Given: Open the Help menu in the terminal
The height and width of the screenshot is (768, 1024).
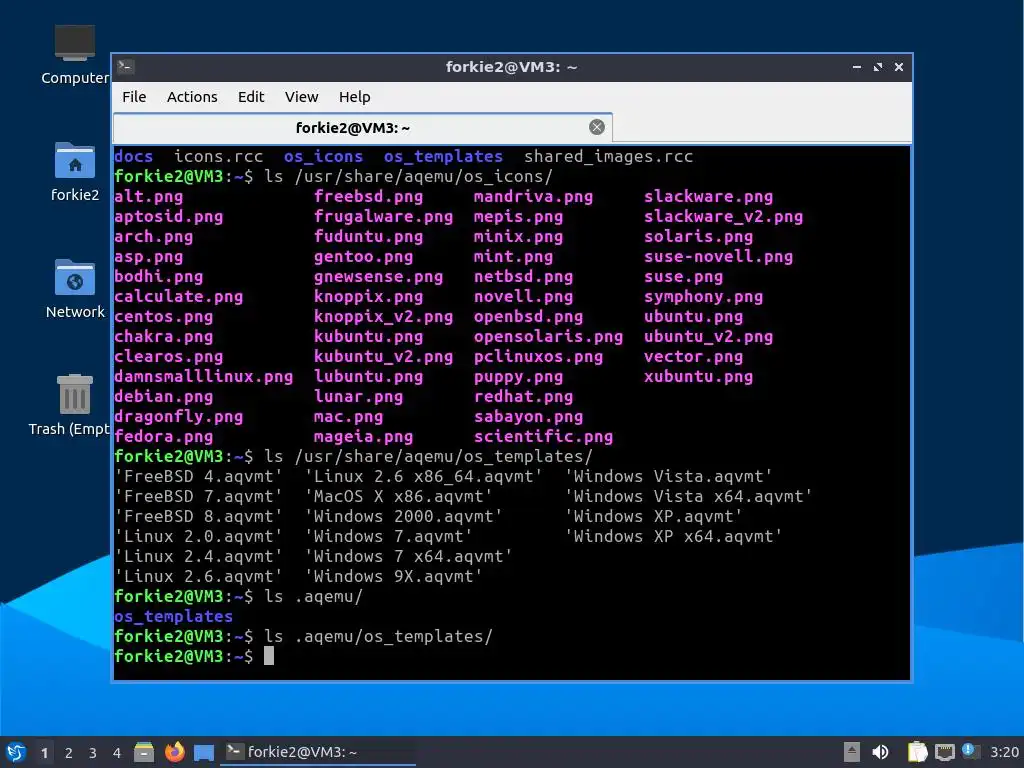Looking at the screenshot, I should click(x=355, y=97).
